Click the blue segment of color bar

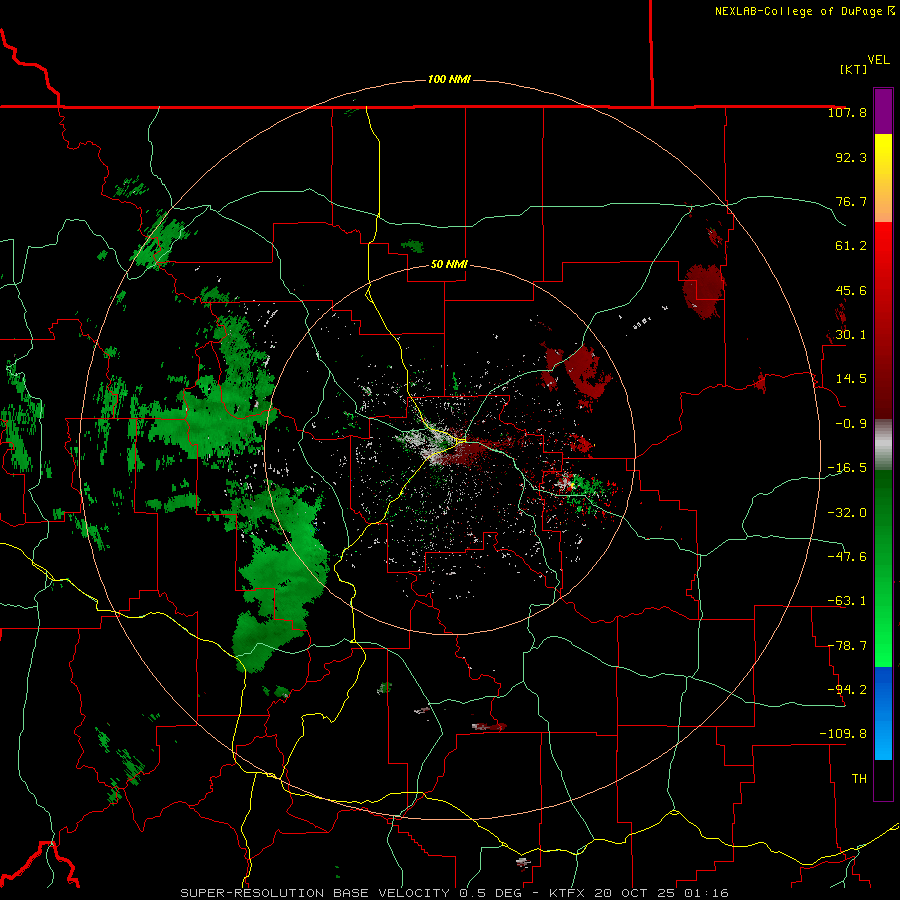coord(883,713)
